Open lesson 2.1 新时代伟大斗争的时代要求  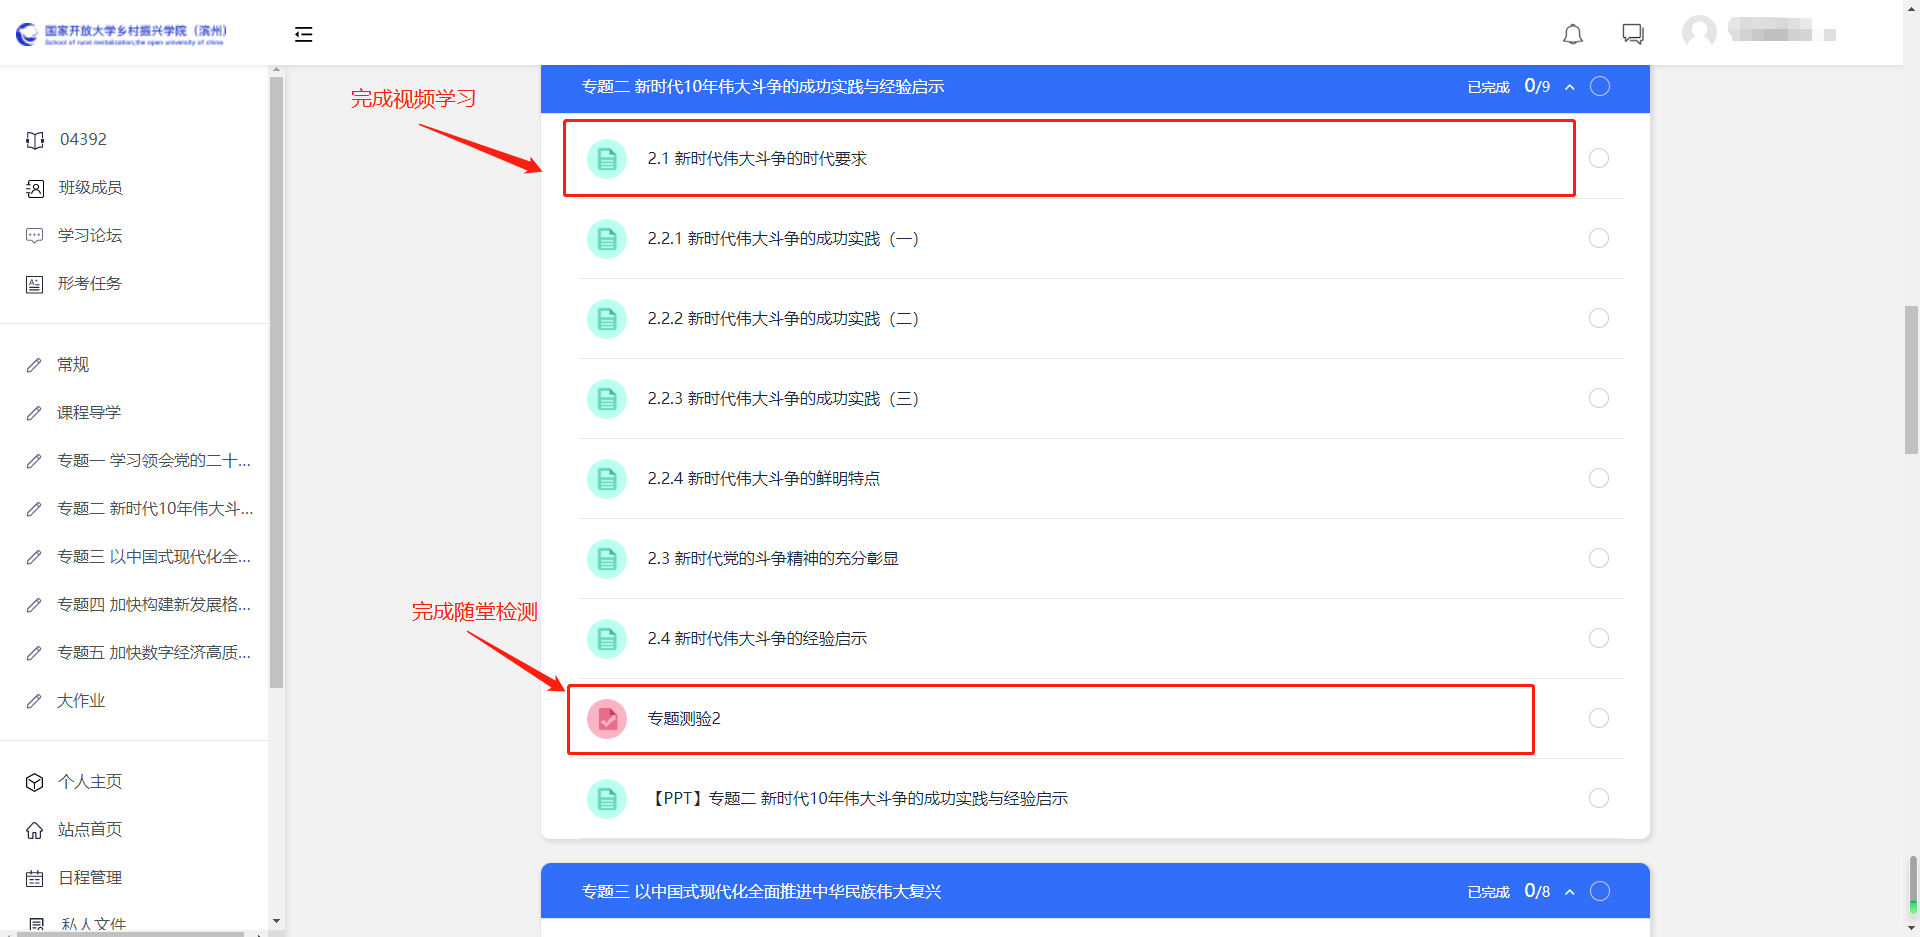(x=757, y=159)
